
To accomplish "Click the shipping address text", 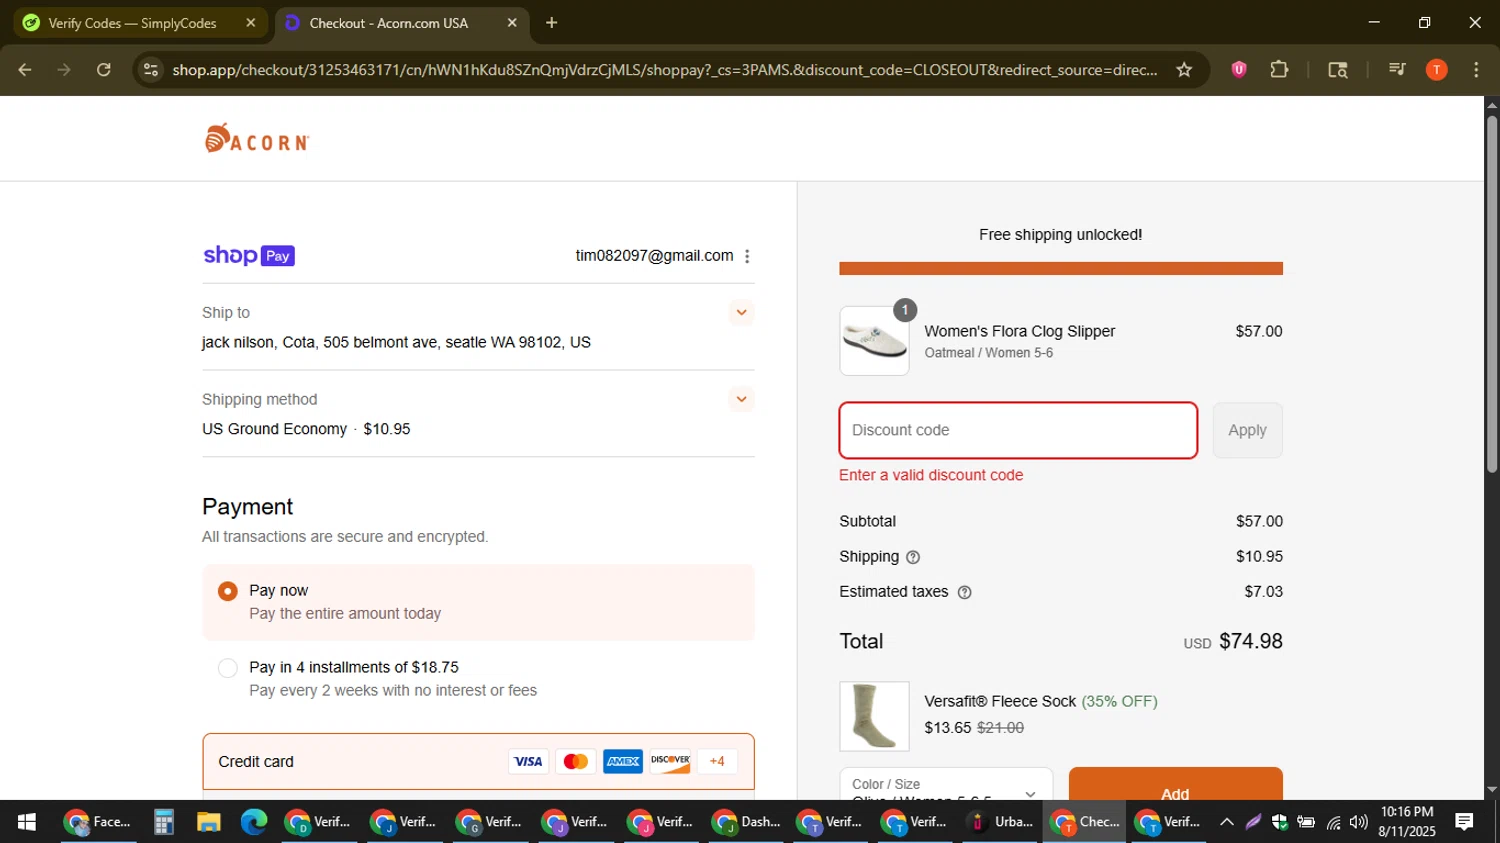I will (396, 342).
